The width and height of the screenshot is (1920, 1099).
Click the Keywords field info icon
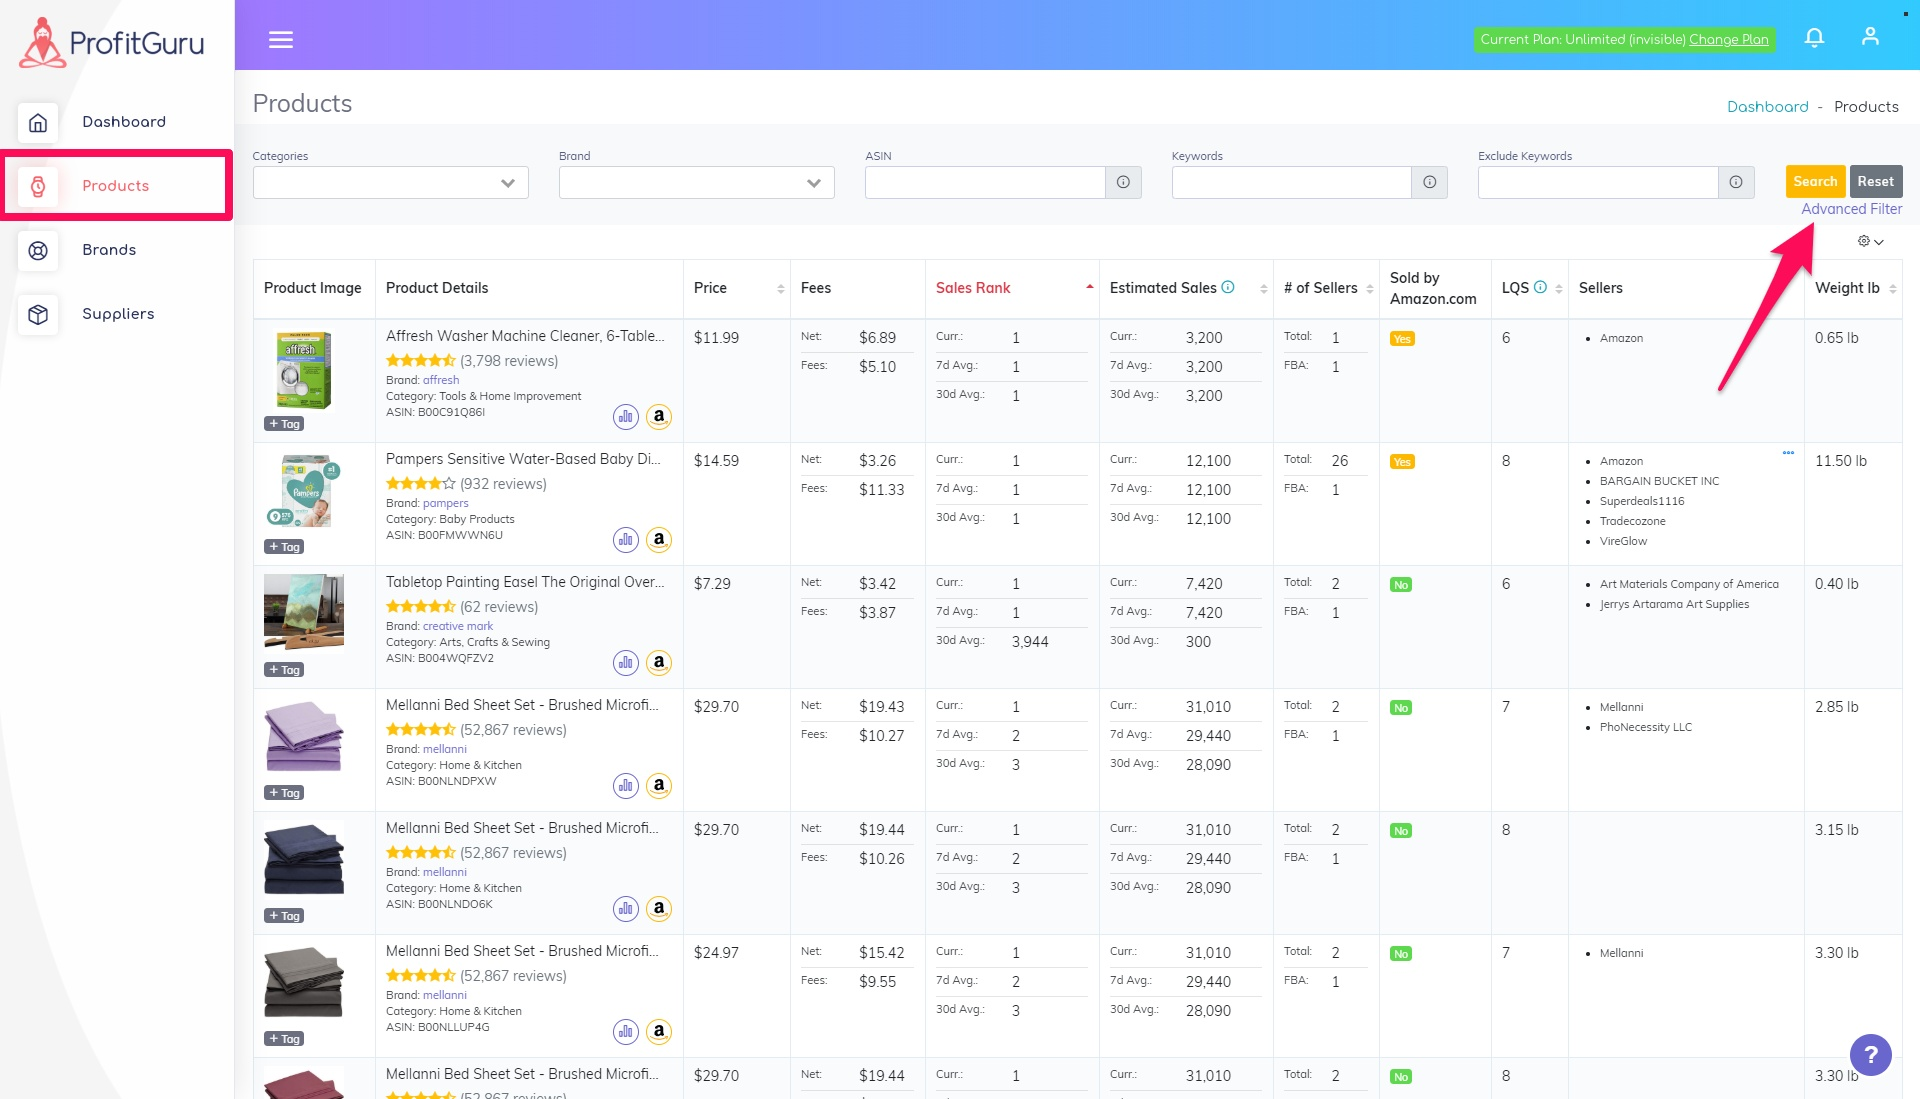(1429, 183)
